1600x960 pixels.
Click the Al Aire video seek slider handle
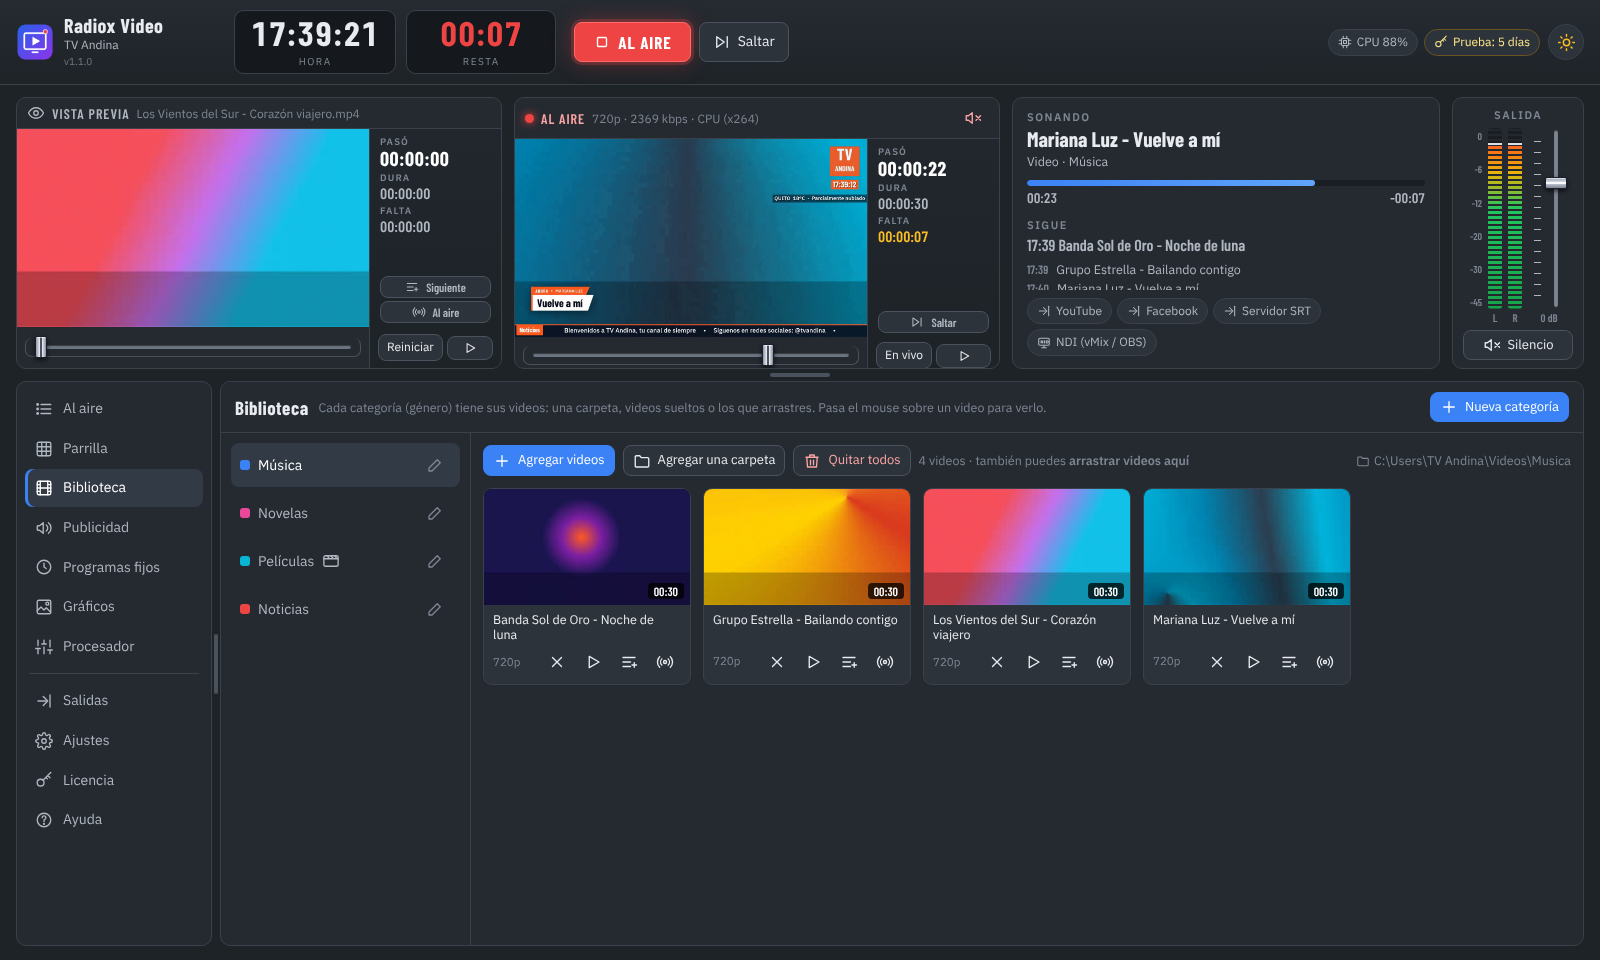click(768, 355)
